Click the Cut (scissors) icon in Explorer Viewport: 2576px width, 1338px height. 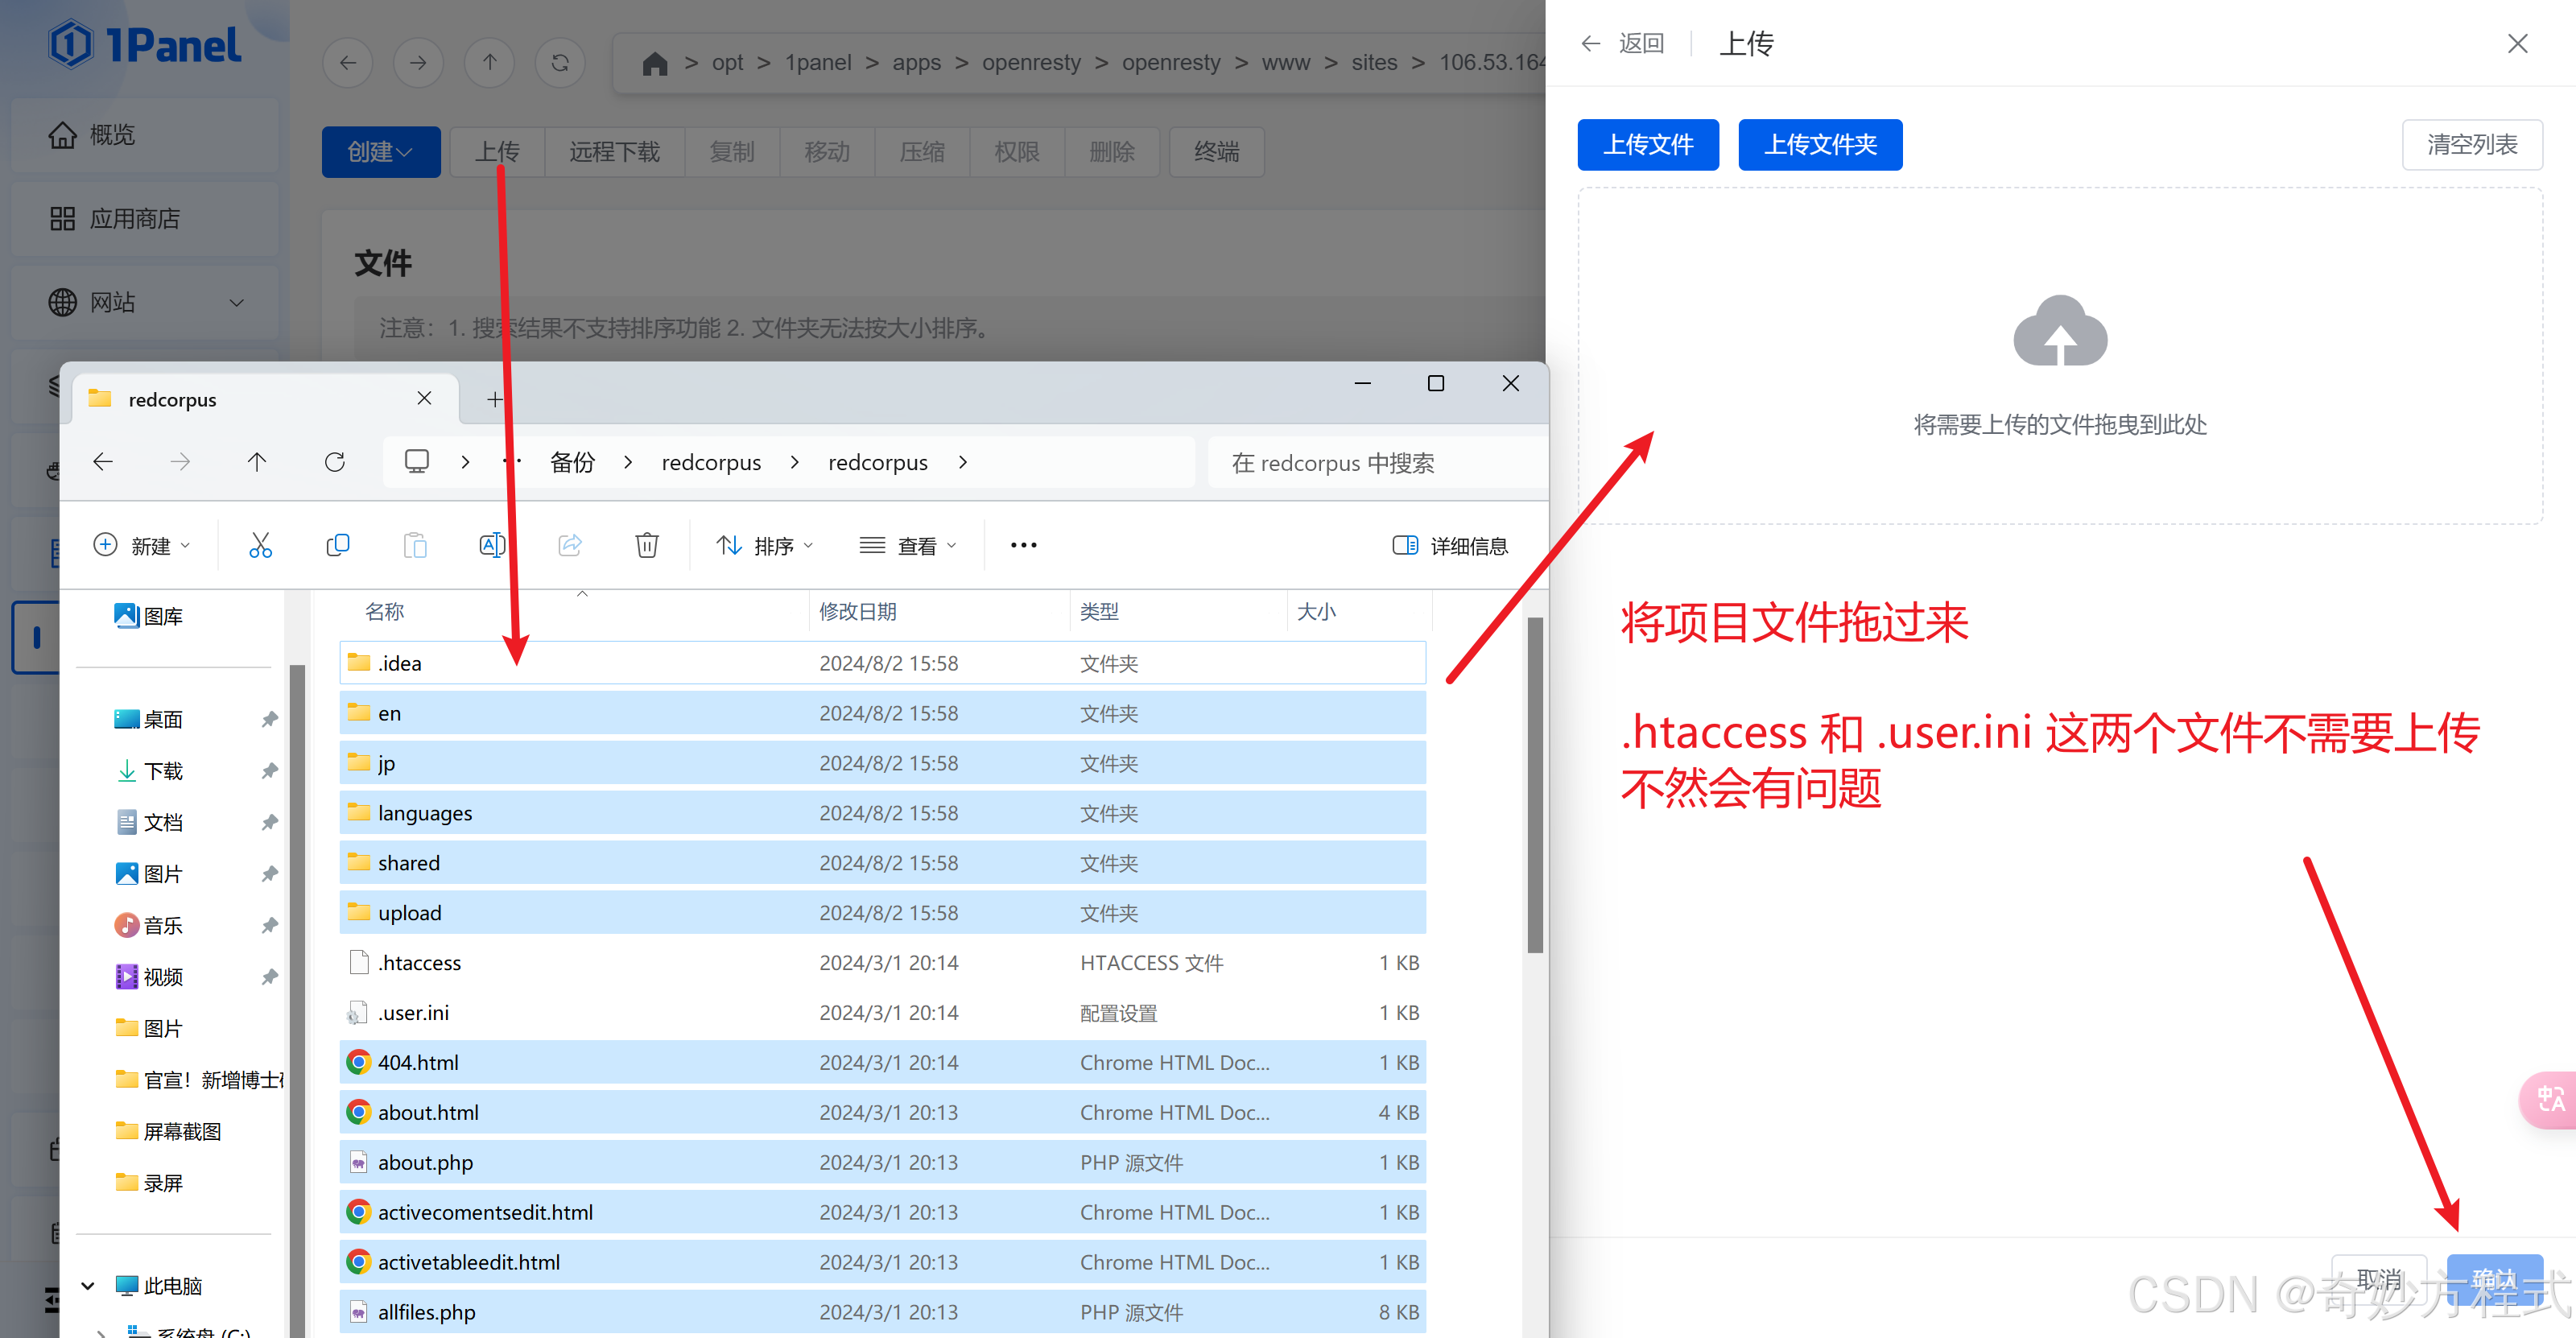(x=260, y=545)
